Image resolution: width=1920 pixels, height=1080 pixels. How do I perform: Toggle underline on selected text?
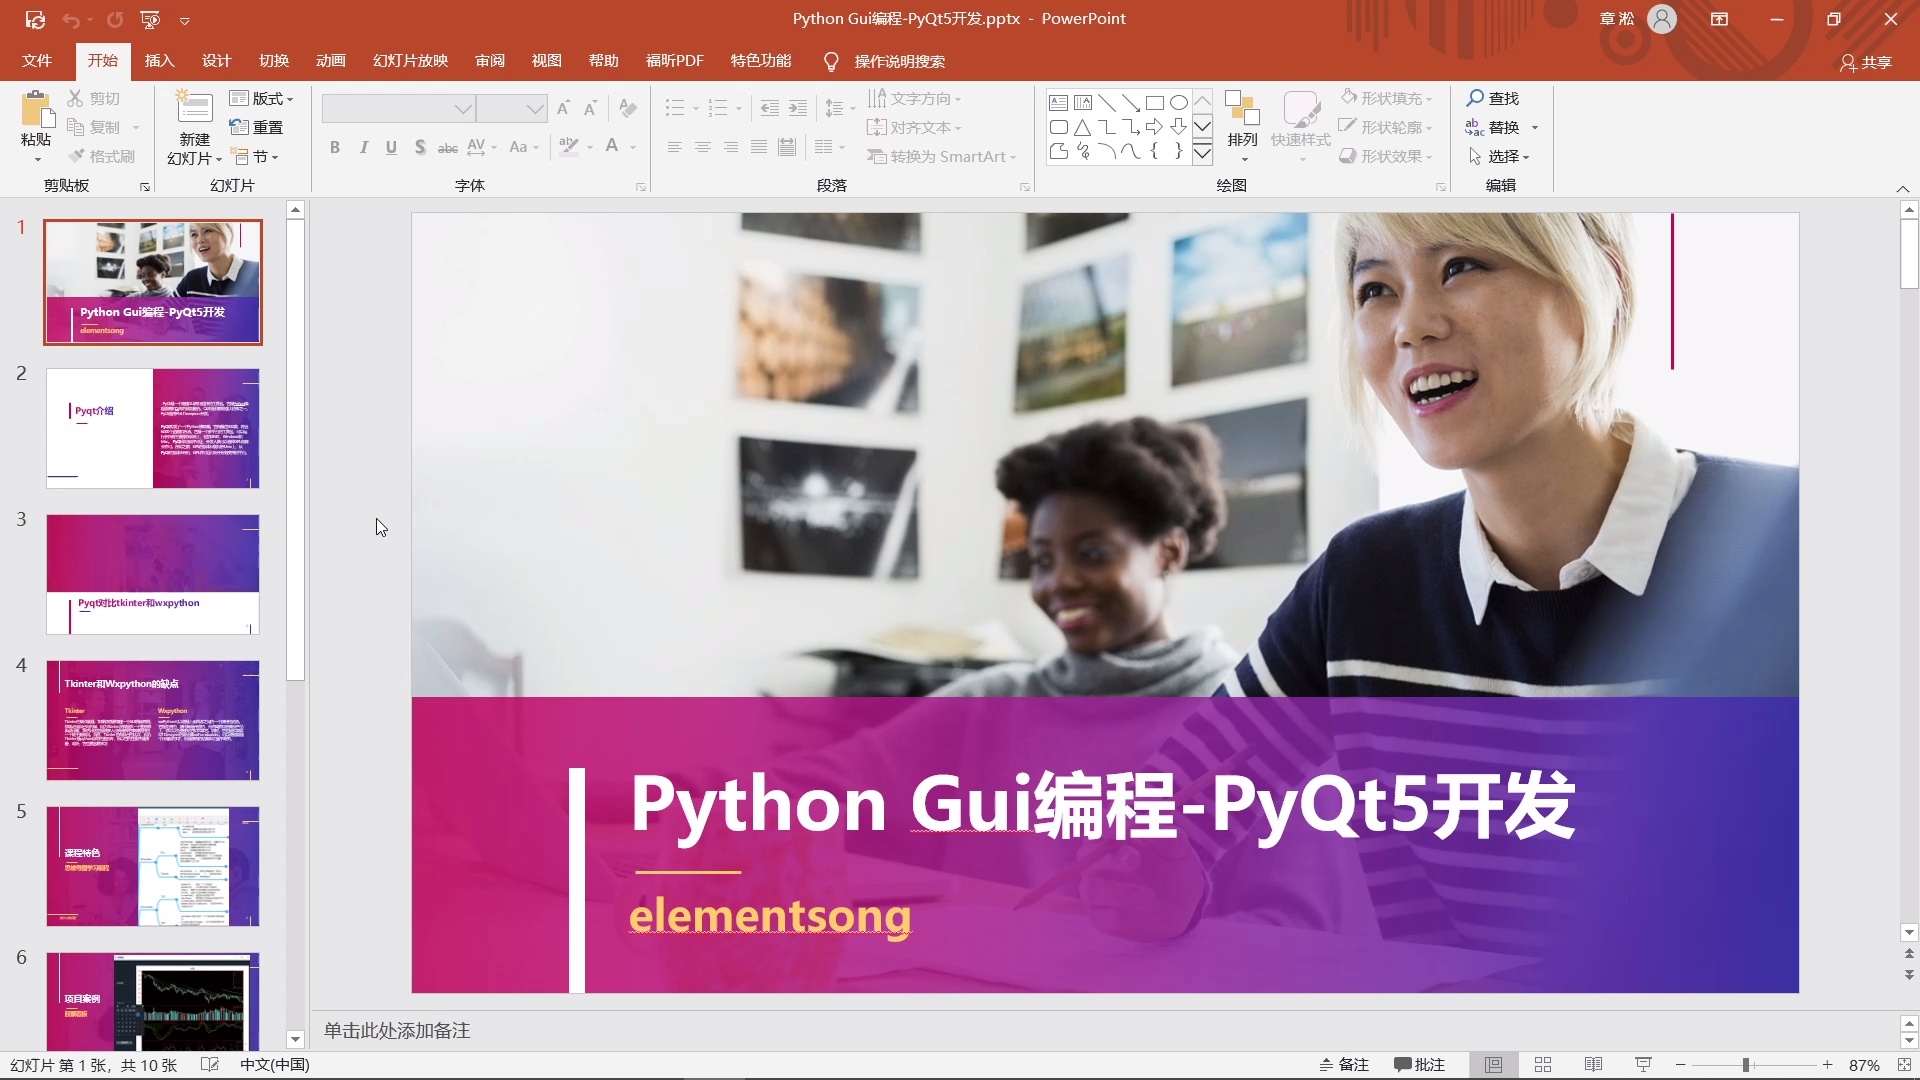[x=391, y=147]
